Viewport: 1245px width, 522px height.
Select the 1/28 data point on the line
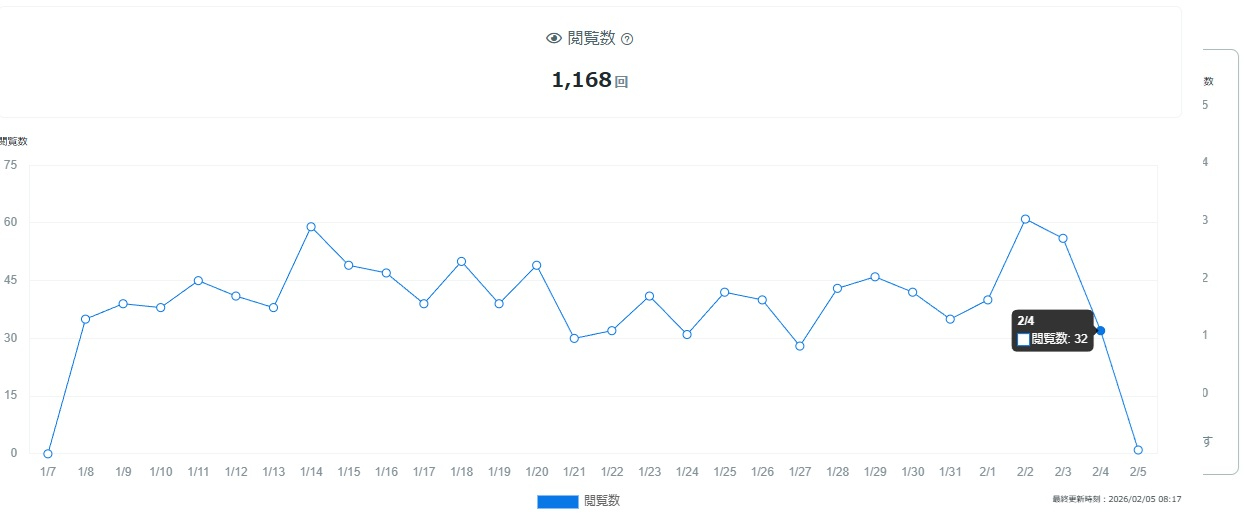(837, 288)
